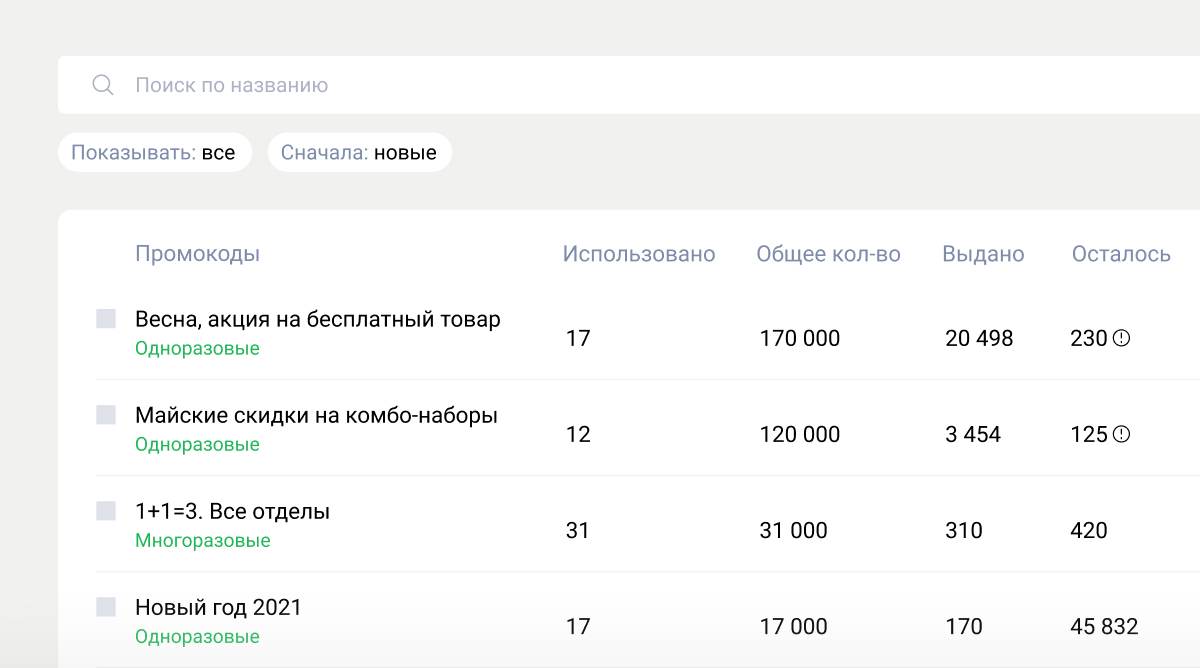Image resolution: width=1200 pixels, height=668 pixels.
Task: Open the 'Сначала: новые' sort filter
Action: [x=359, y=153]
